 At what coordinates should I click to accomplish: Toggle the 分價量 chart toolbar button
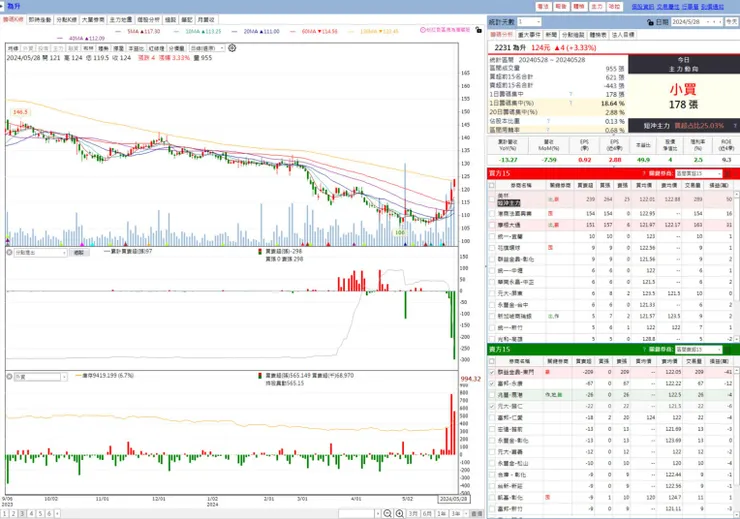click(x=177, y=48)
